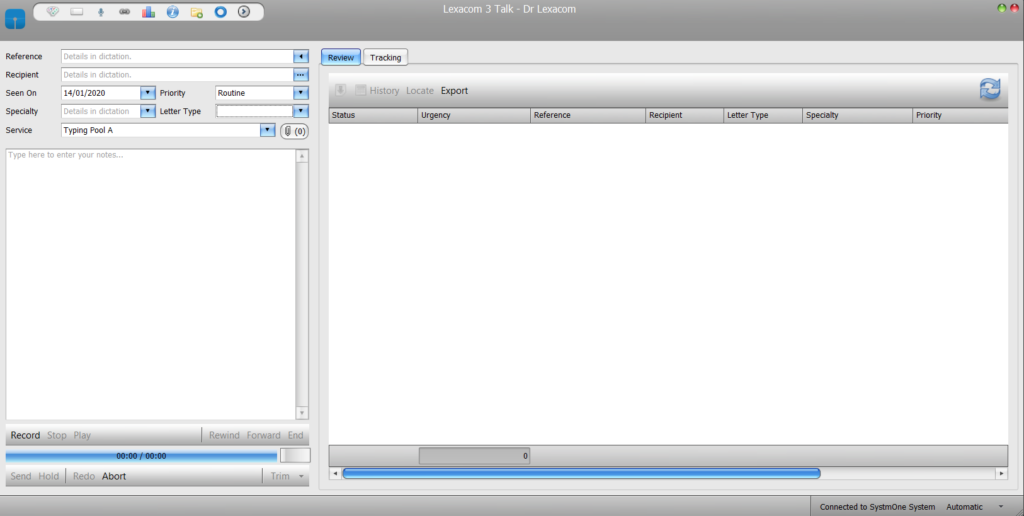Click the Forward control
The width and height of the screenshot is (1024, 516).
(264, 435)
